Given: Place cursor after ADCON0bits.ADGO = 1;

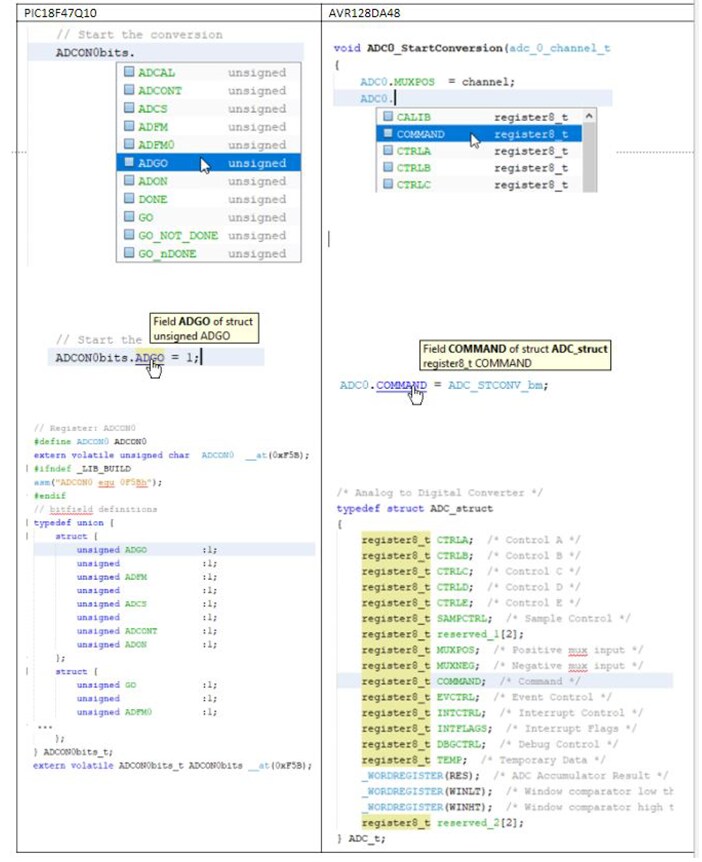Looking at the screenshot, I should point(201,358).
